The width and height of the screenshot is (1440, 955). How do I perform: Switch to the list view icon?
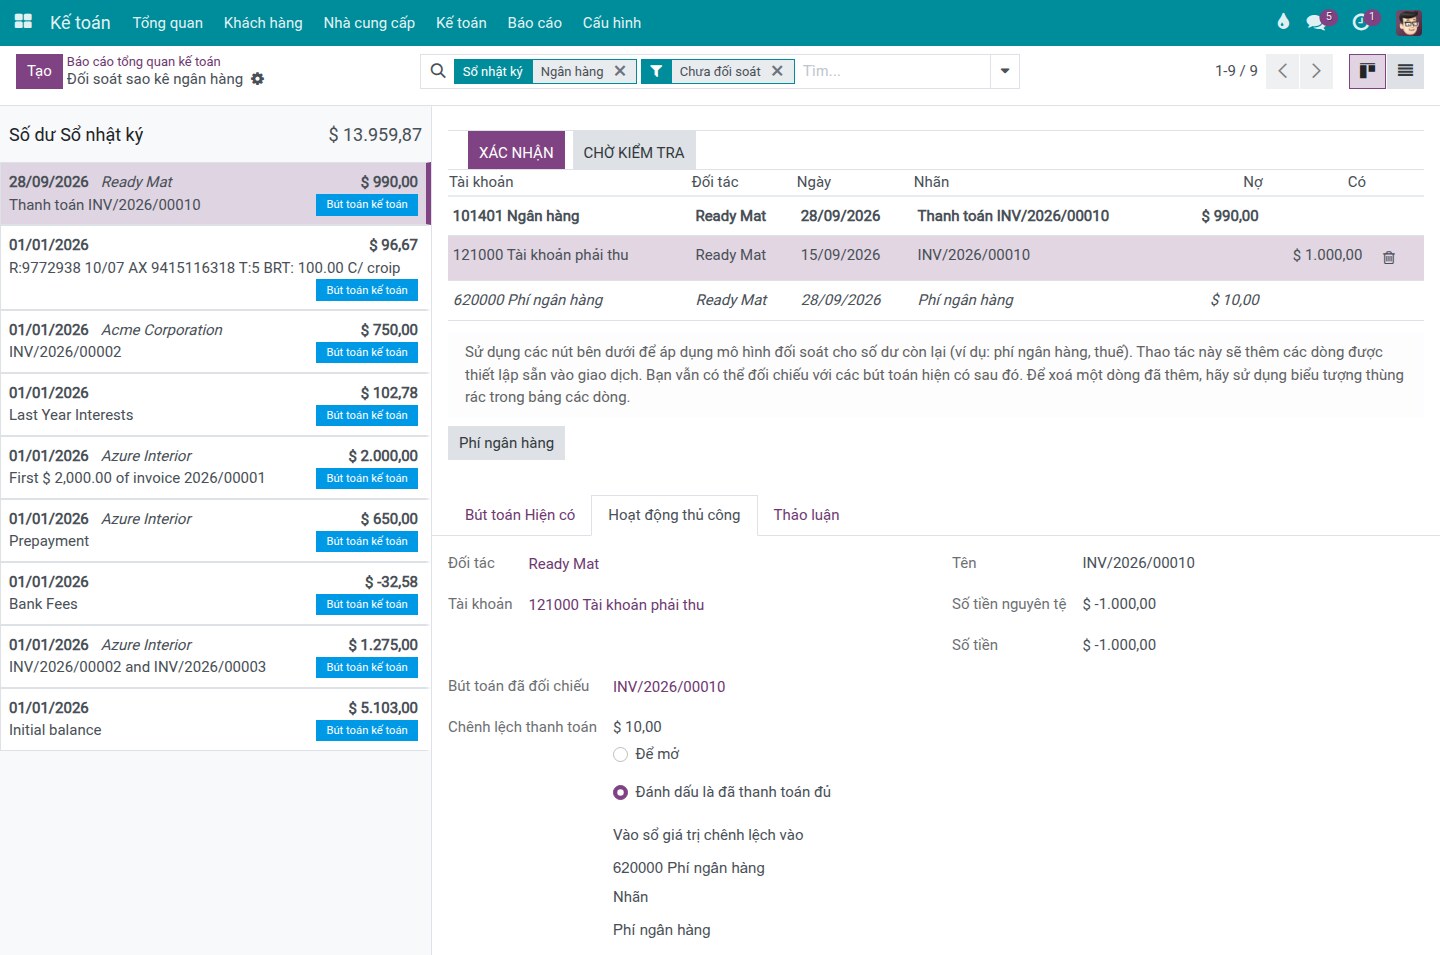(1405, 71)
